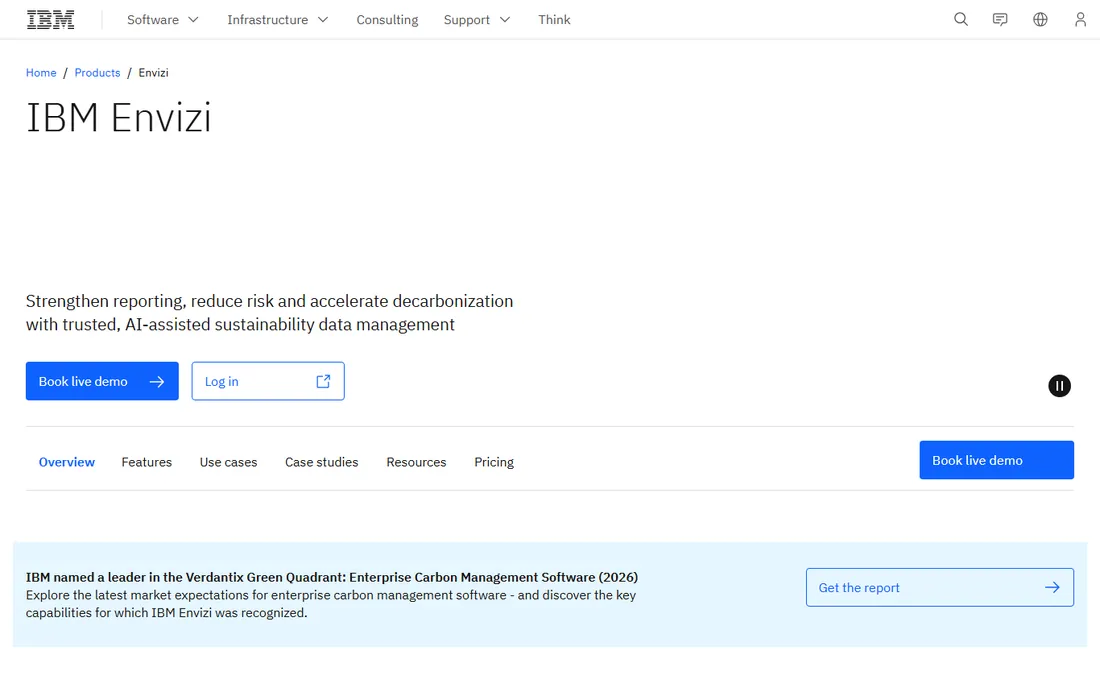This screenshot has height=688, width=1100.
Task: Expand the Support menu
Action: click(x=476, y=20)
